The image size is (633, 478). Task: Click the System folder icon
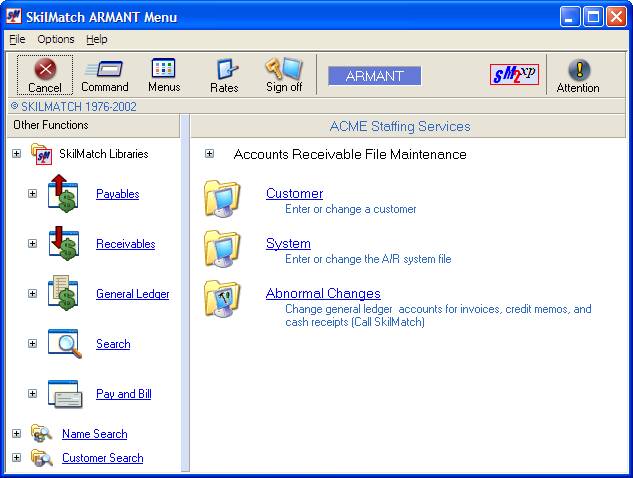pyautogui.click(x=222, y=249)
